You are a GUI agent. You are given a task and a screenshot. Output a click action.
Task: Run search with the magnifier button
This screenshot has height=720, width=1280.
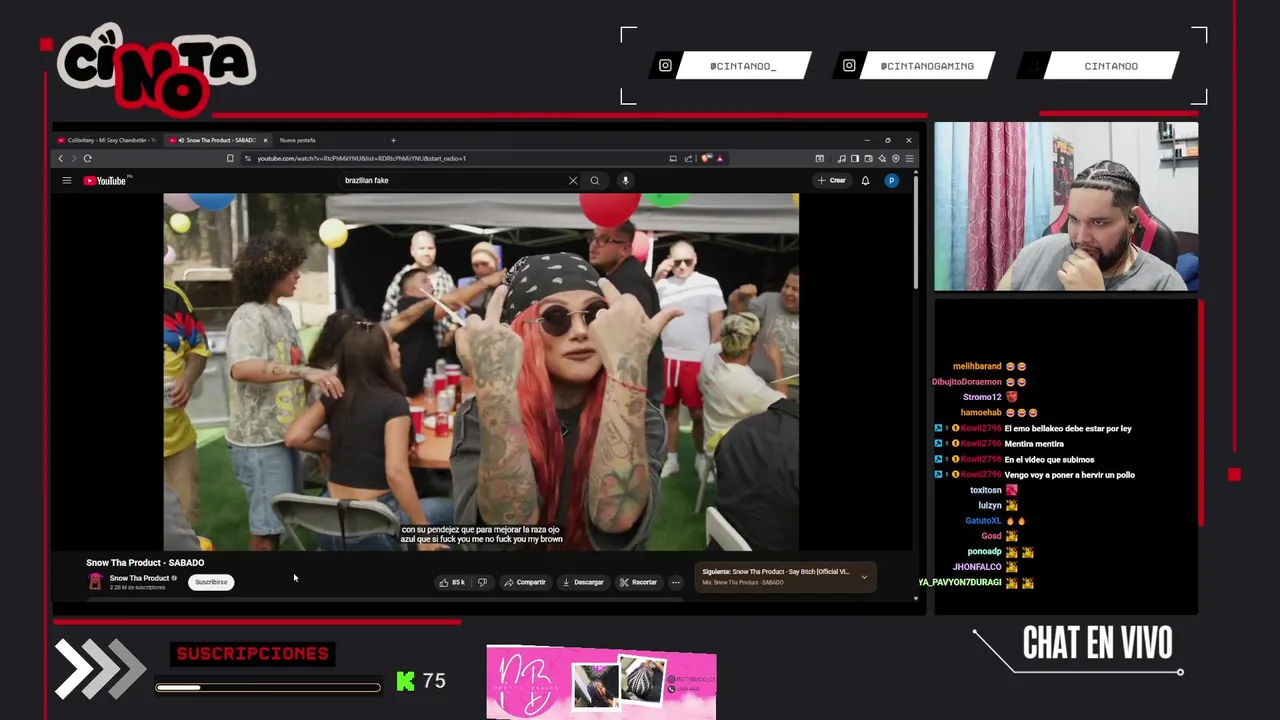click(x=595, y=181)
